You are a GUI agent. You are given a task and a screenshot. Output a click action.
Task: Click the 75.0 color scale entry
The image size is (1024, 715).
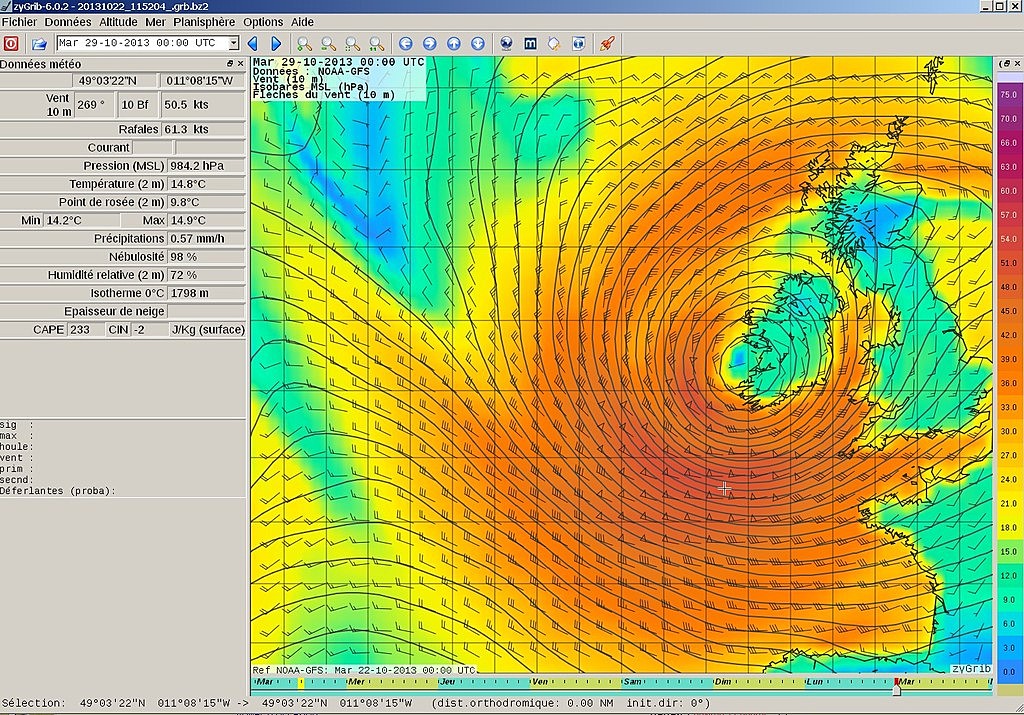(x=1008, y=95)
